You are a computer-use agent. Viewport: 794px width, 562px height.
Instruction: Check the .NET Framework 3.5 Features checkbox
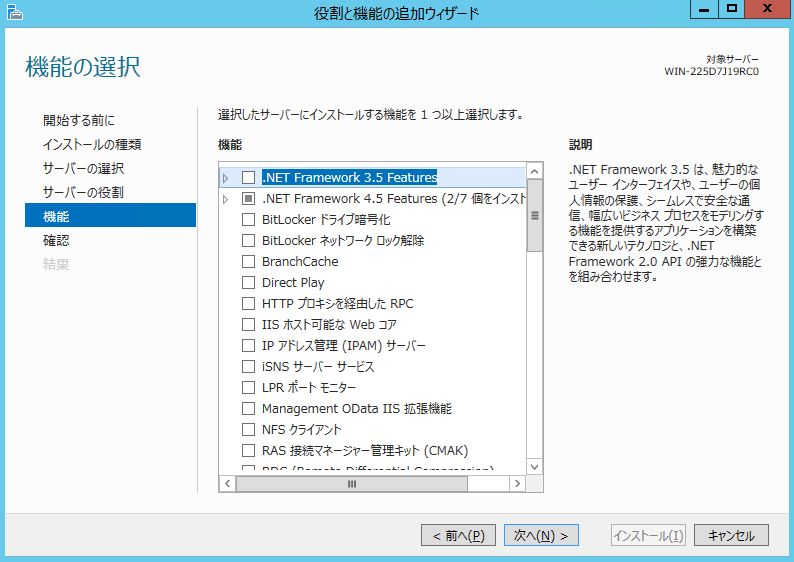[x=248, y=178]
